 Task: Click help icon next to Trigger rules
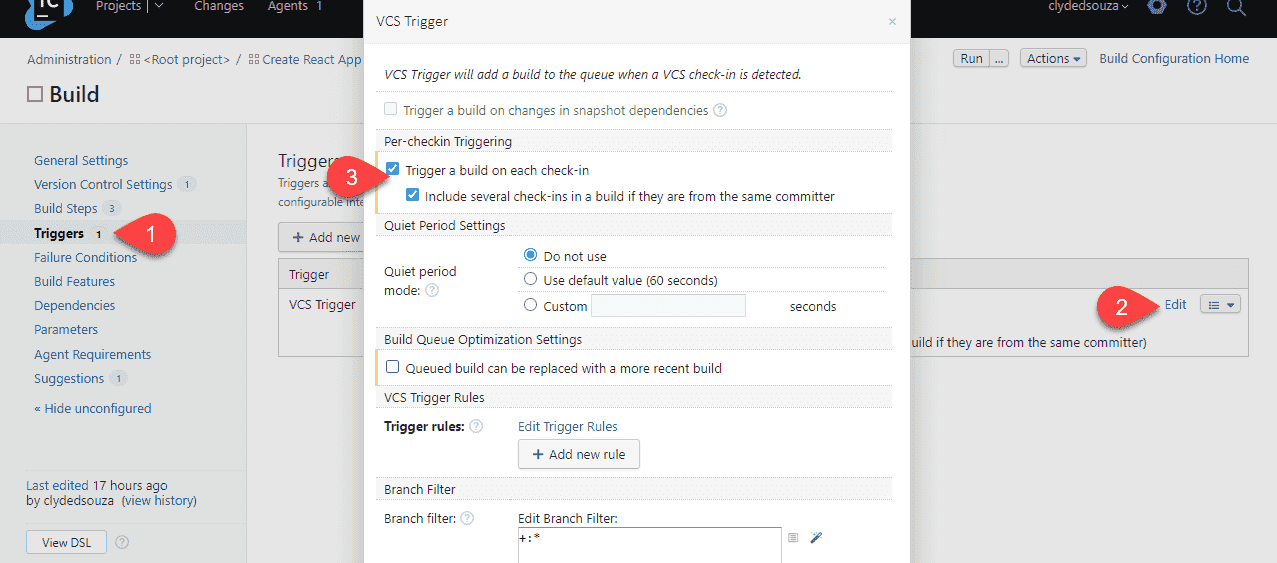[x=476, y=426]
